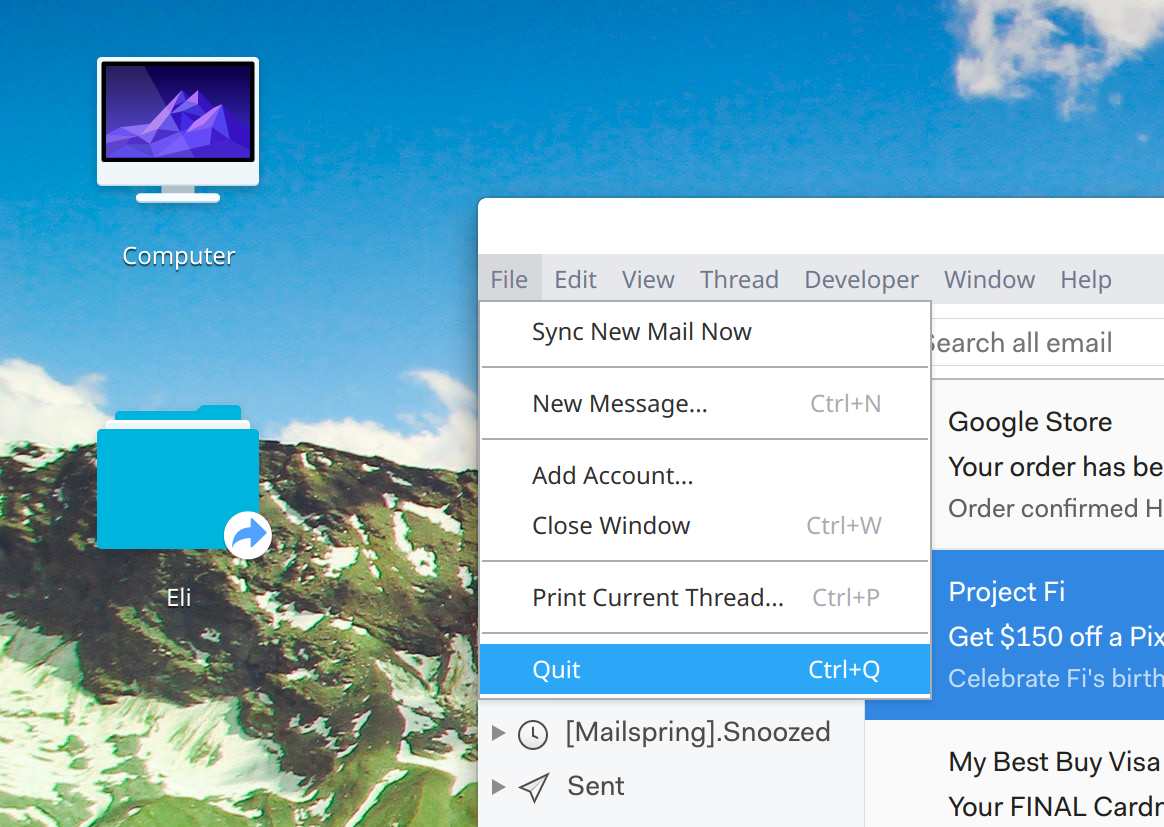1164x827 pixels.
Task: Open the Developer menu
Action: point(861,280)
